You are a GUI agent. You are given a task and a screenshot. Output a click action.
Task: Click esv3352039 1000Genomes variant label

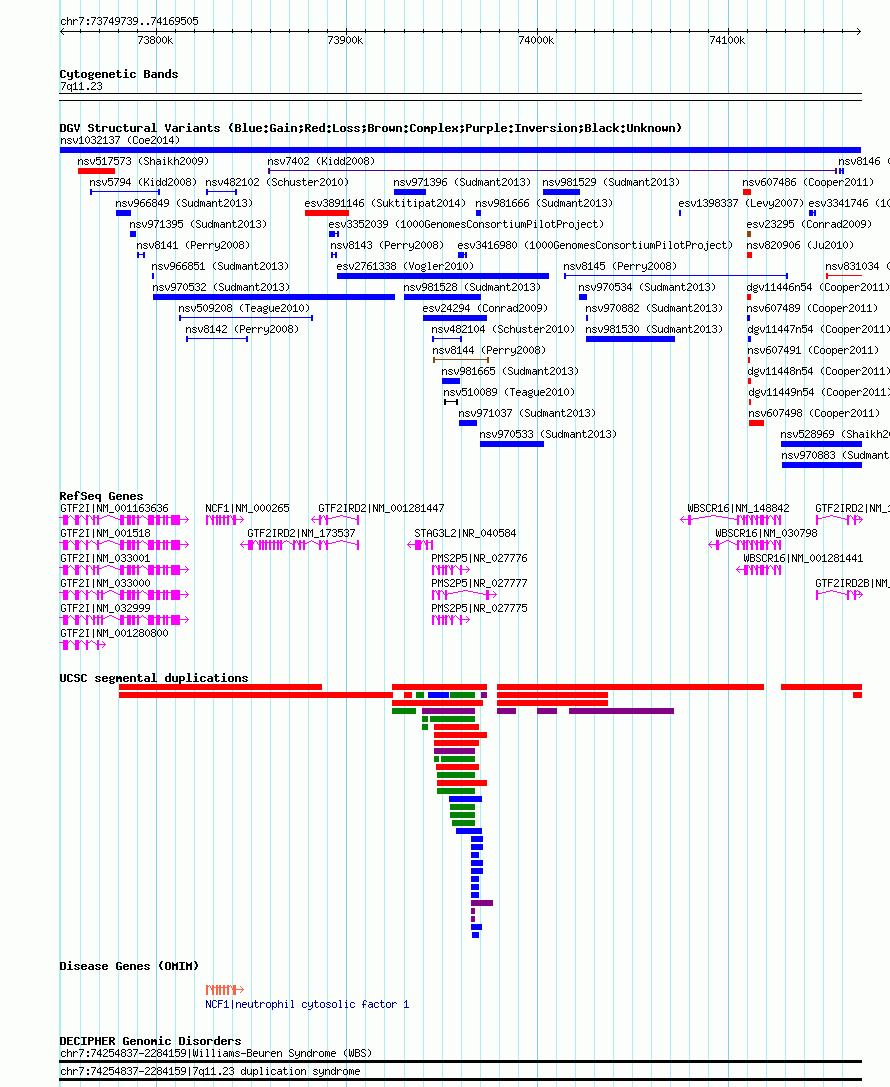click(x=466, y=224)
